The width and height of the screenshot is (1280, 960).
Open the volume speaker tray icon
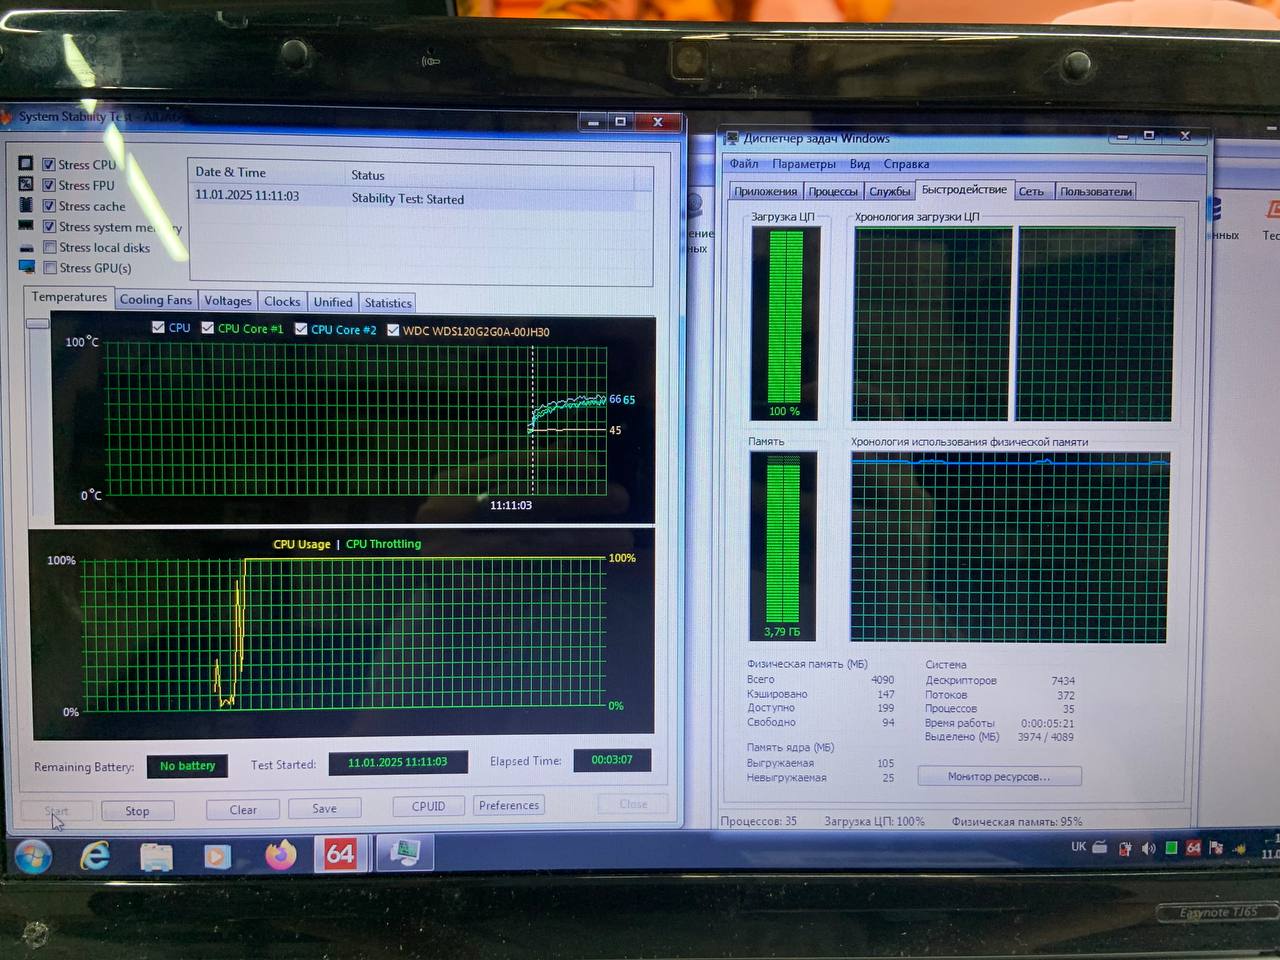1148,848
